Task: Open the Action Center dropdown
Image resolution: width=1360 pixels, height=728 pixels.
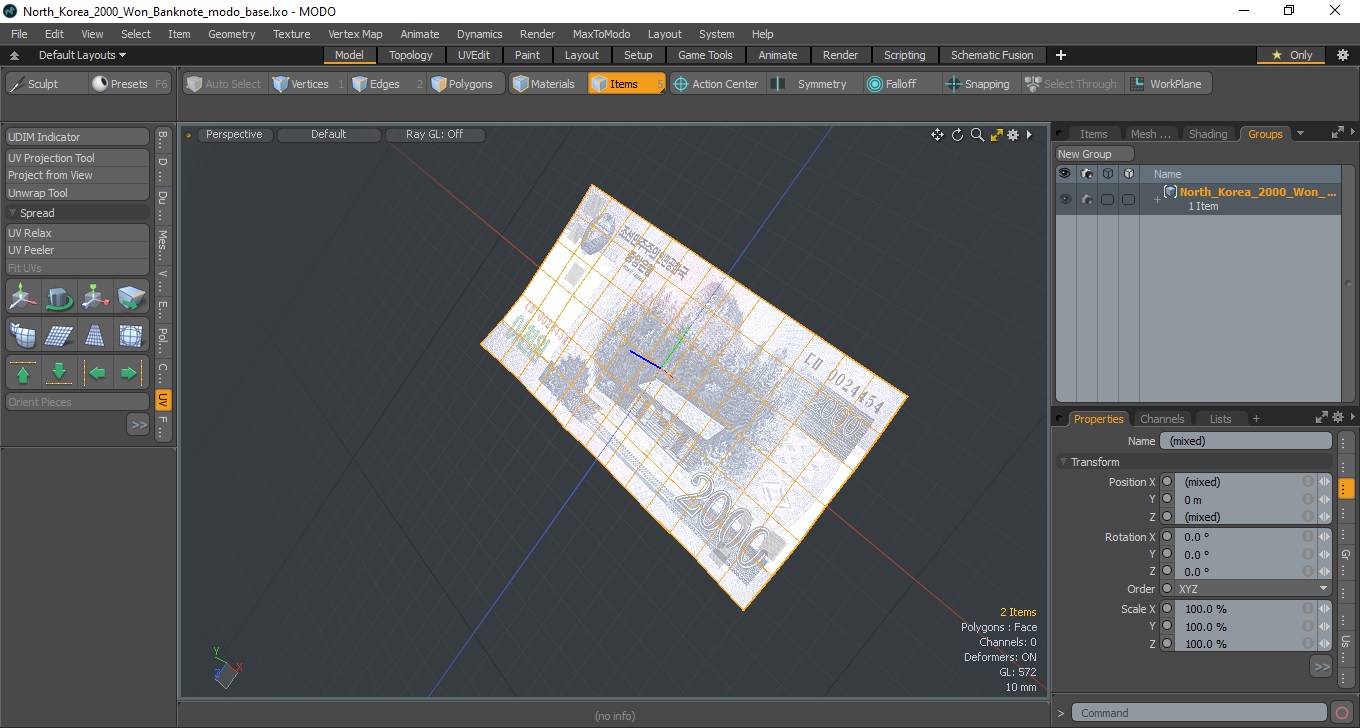Action: pos(715,84)
